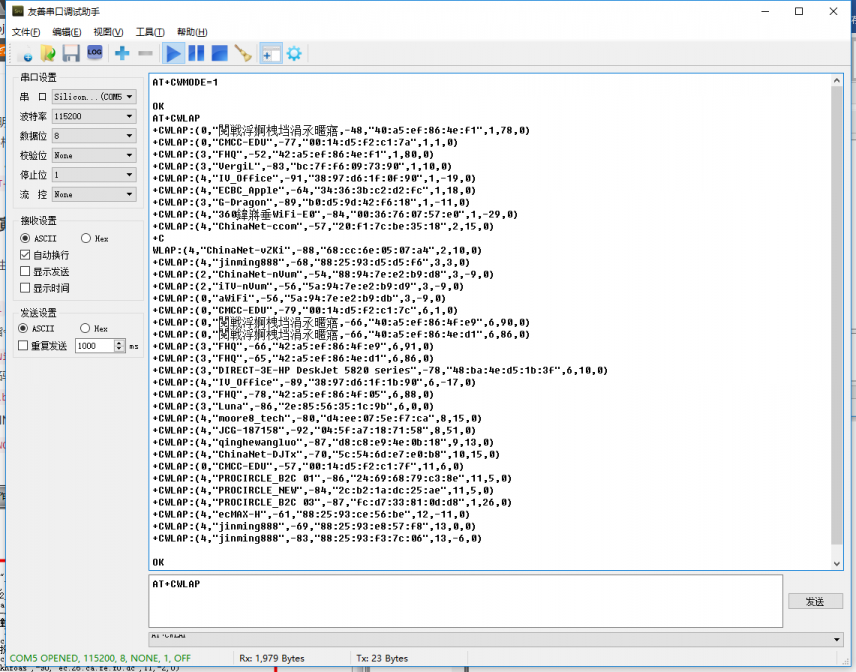This screenshot has height=672, width=856.
Task: Click the save floppy disk icon
Action: pos(71,53)
